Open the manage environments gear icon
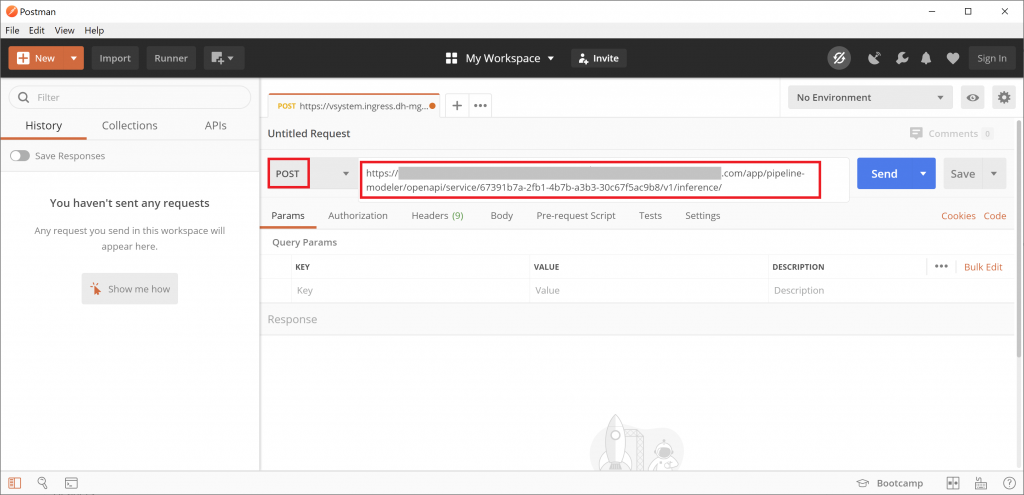The height and width of the screenshot is (495, 1024). (x=1004, y=97)
